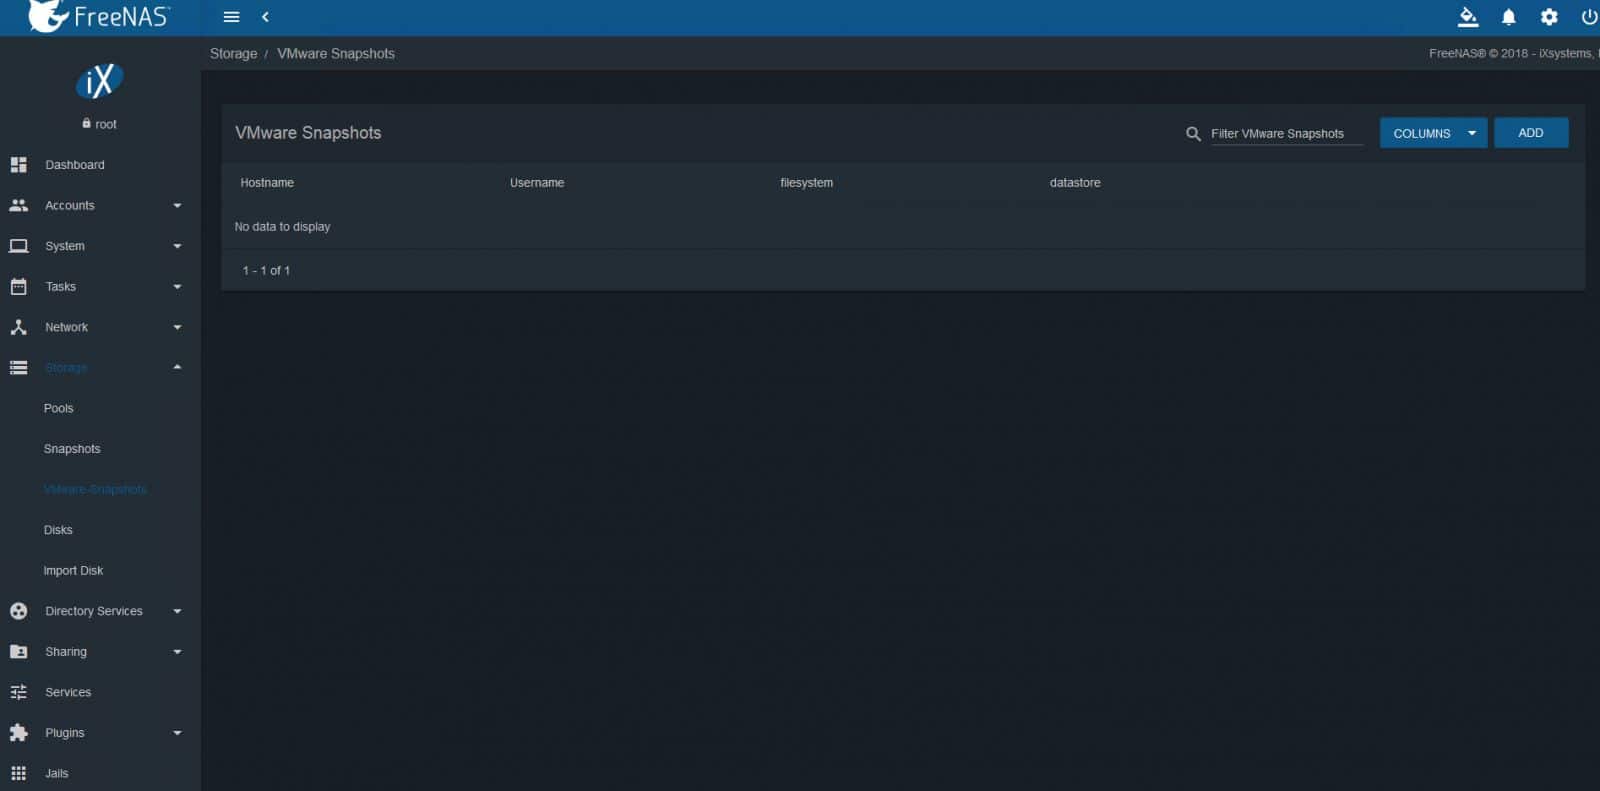Expand the System menu arrow

click(x=177, y=246)
